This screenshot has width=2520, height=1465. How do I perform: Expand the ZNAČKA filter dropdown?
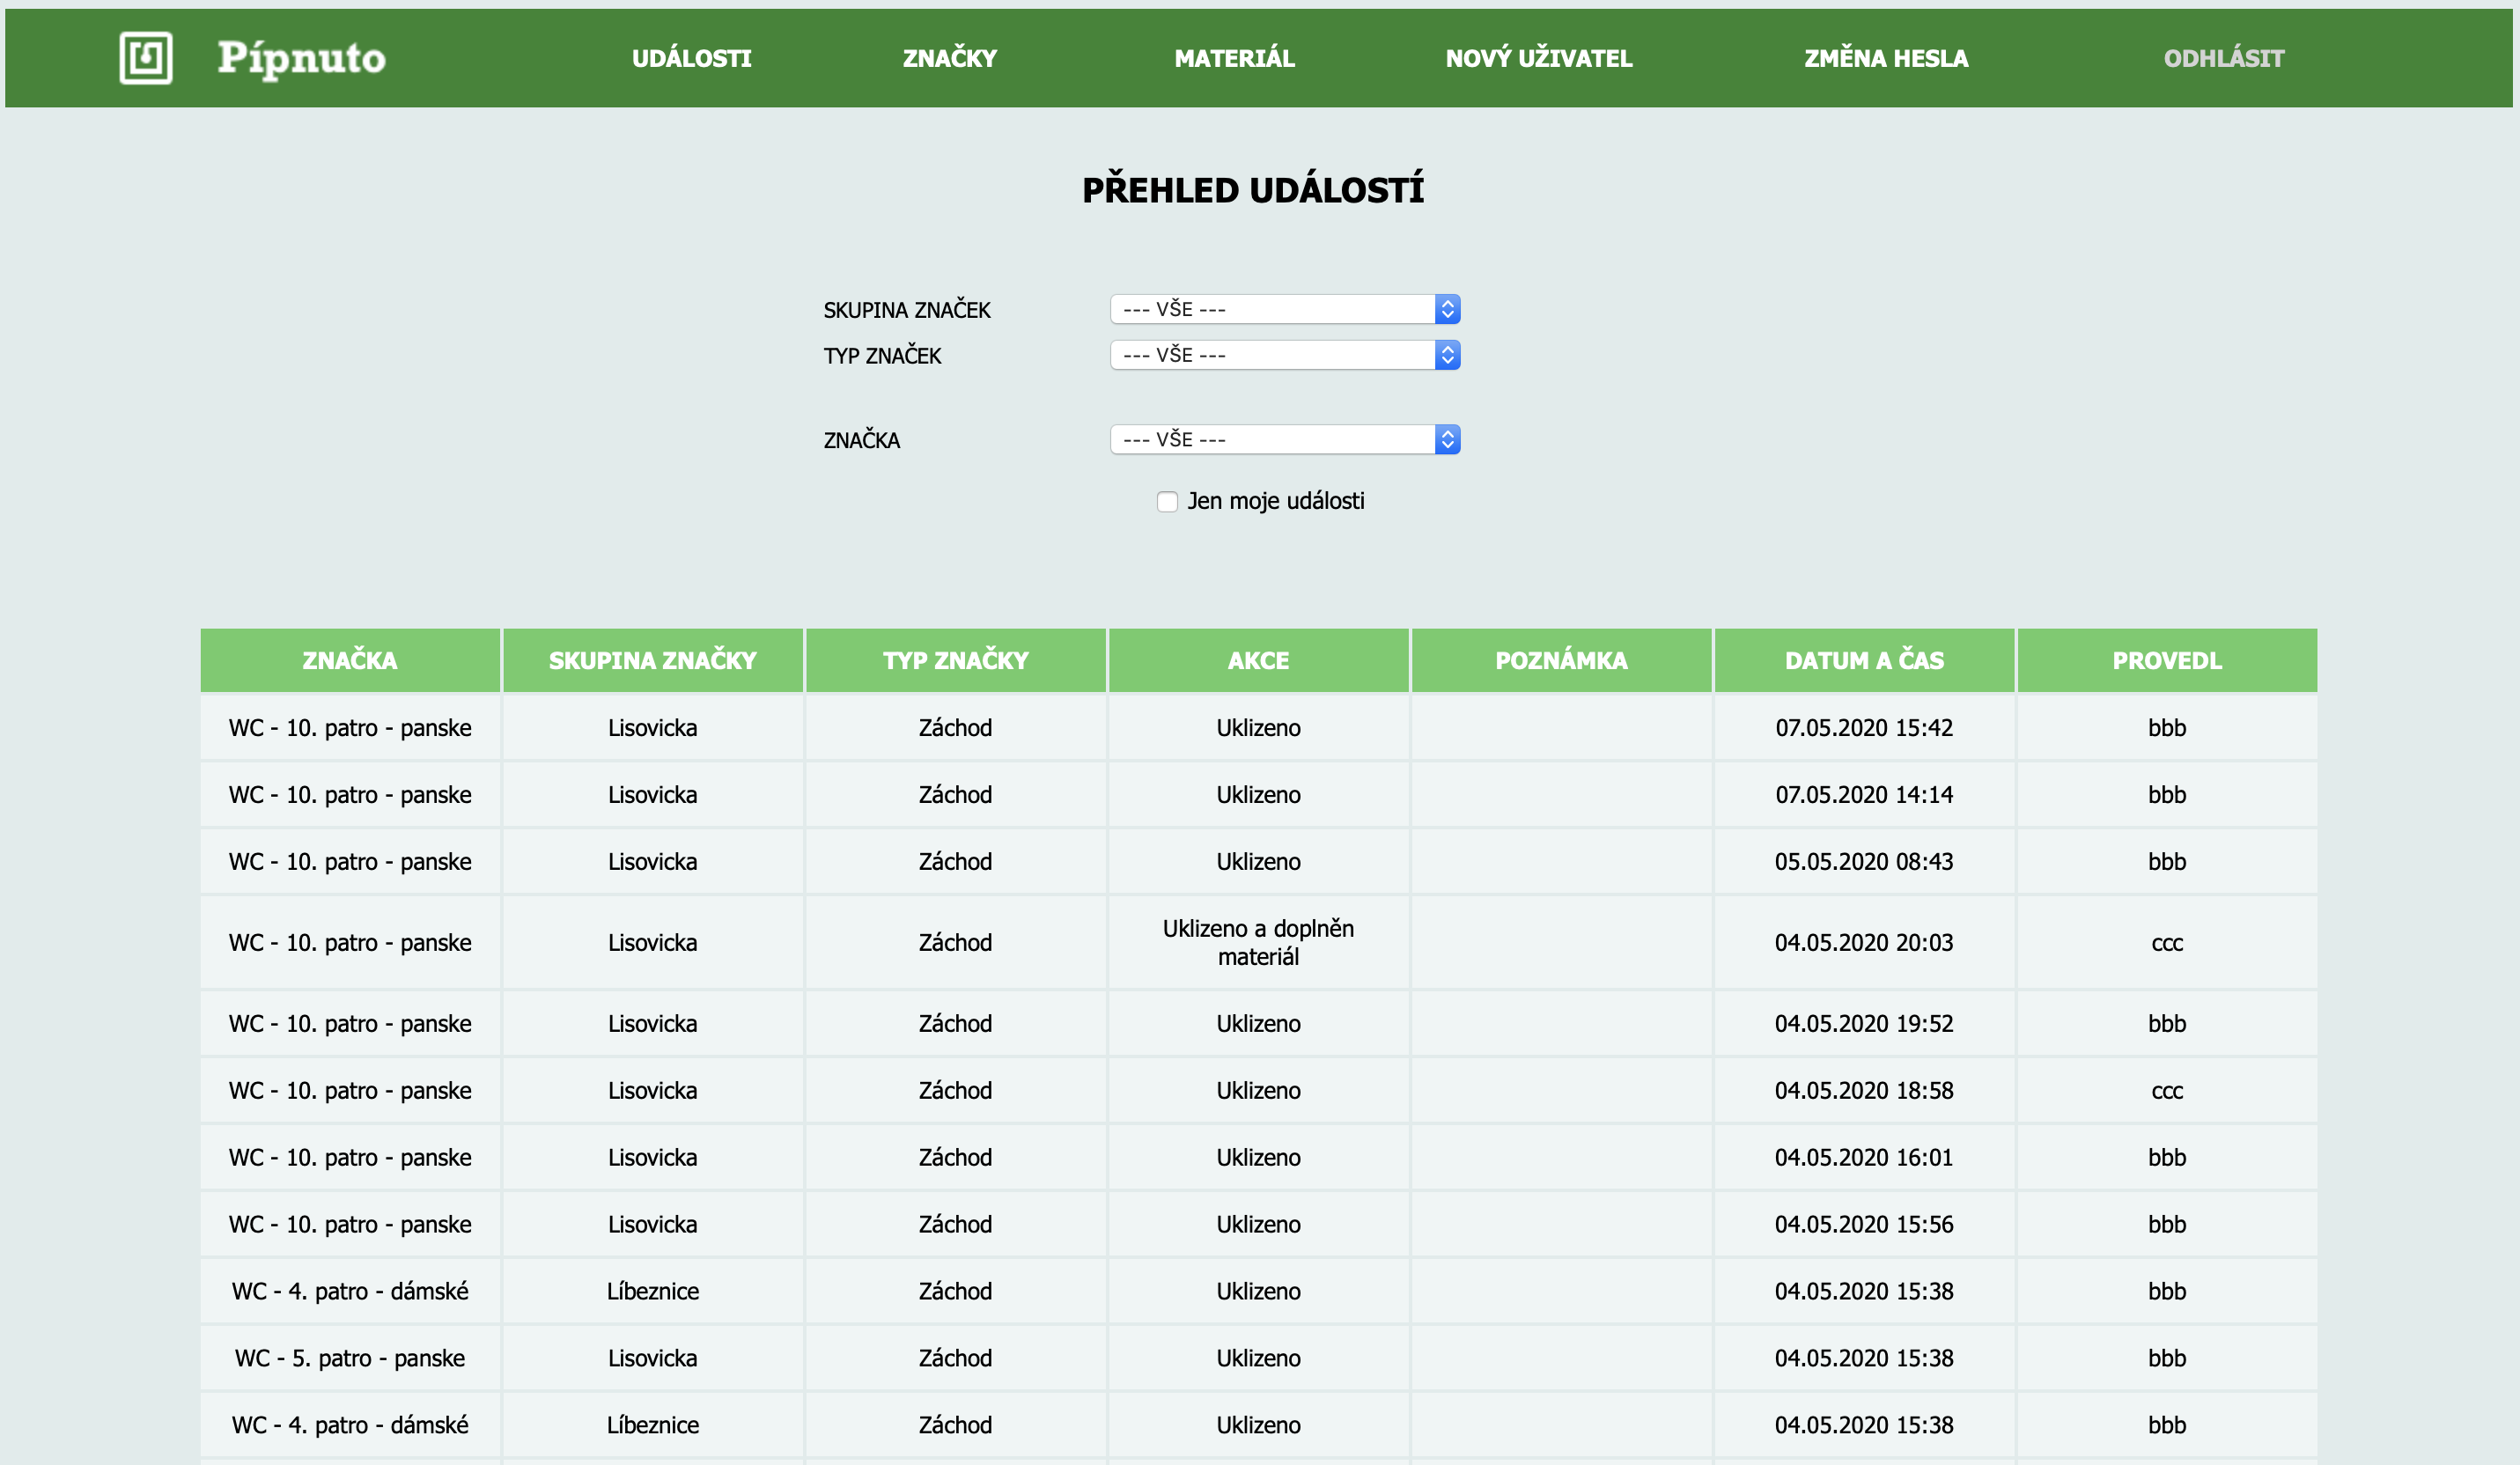(1284, 439)
